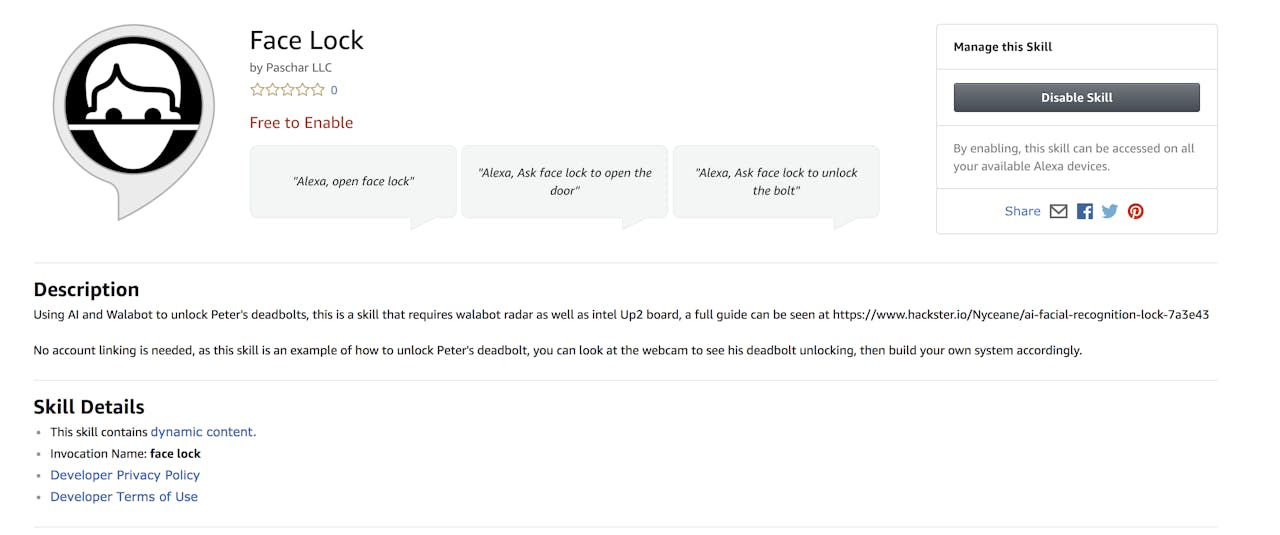Share the skill on Twitter

pos(1110,211)
